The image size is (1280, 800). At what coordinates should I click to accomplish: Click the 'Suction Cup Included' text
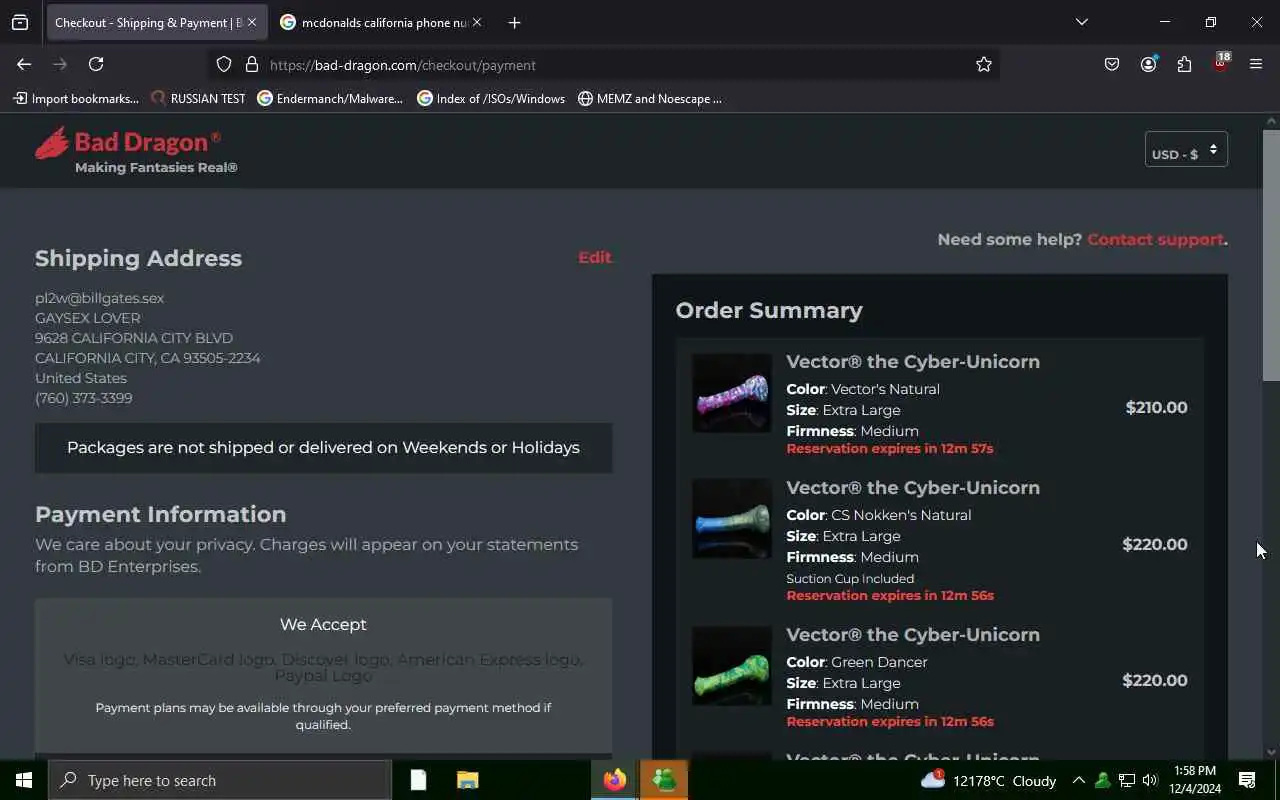click(x=850, y=578)
